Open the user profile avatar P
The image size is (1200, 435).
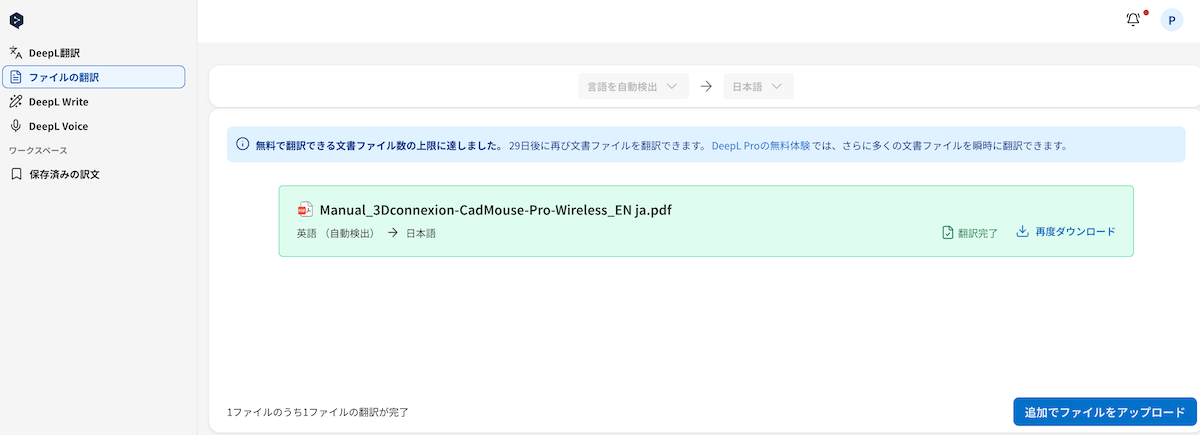(x=1171, y=20)
